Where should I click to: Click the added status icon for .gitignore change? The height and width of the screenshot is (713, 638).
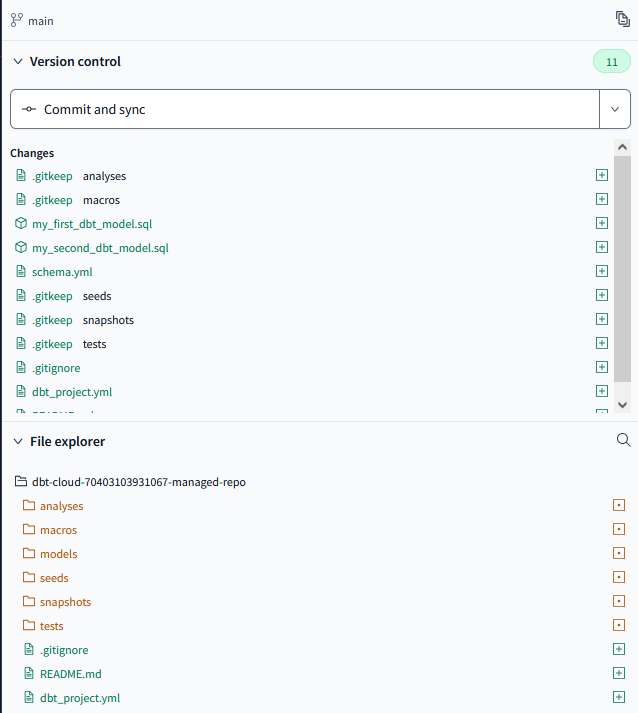[x=602, y=367]
